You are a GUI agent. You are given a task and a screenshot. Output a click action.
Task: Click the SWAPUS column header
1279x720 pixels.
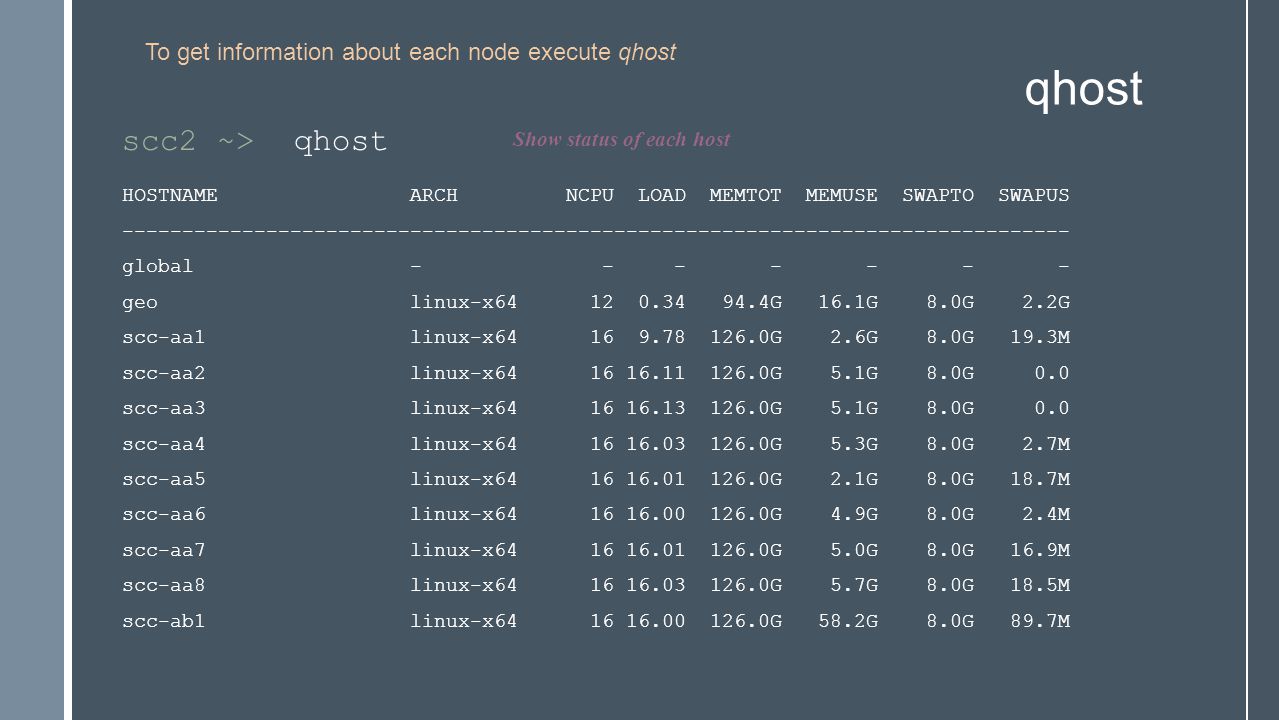click(x=1034, y=196)
